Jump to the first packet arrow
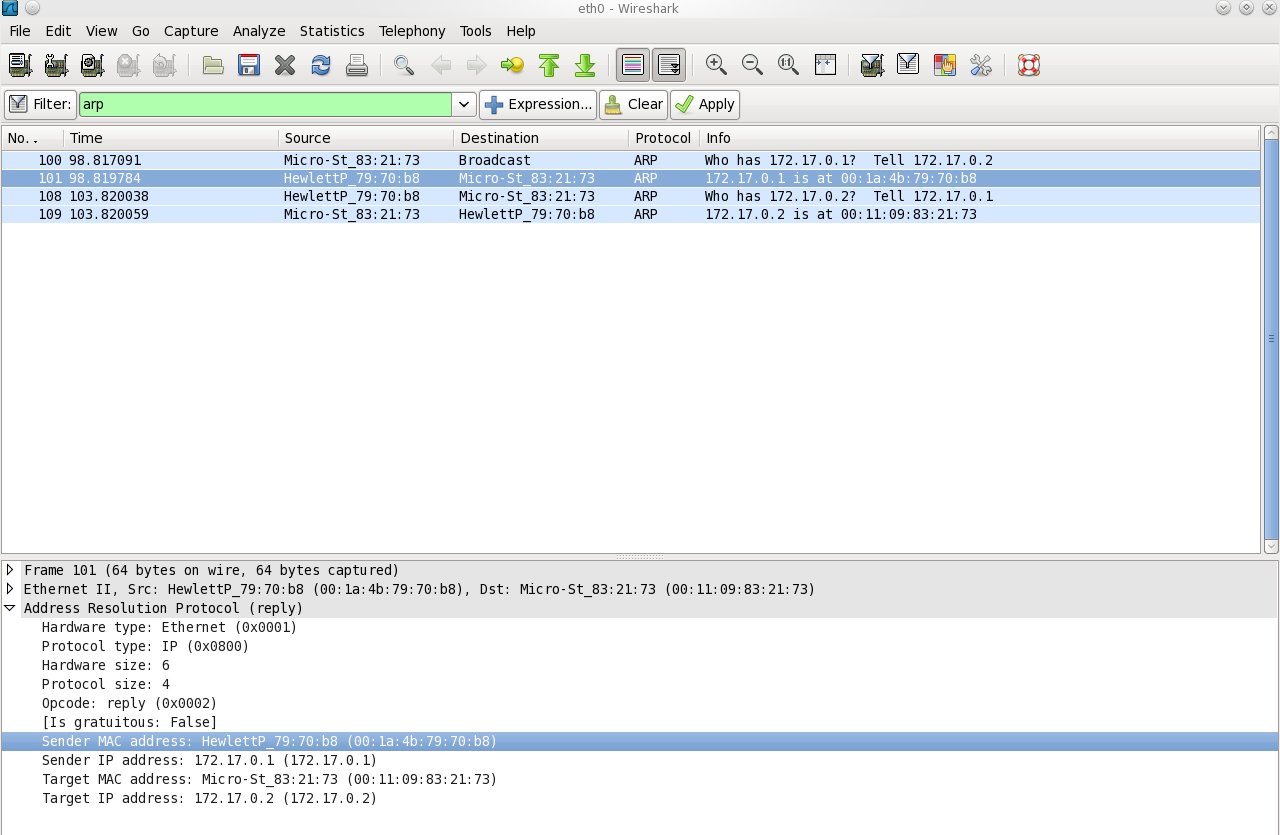 pos(548,66)
